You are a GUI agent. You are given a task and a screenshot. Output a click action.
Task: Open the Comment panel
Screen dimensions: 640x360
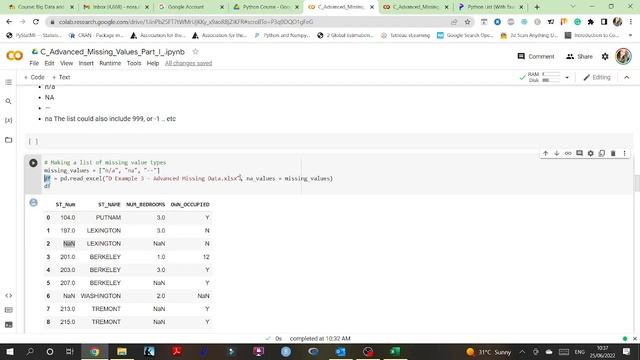tap(536, 56)
